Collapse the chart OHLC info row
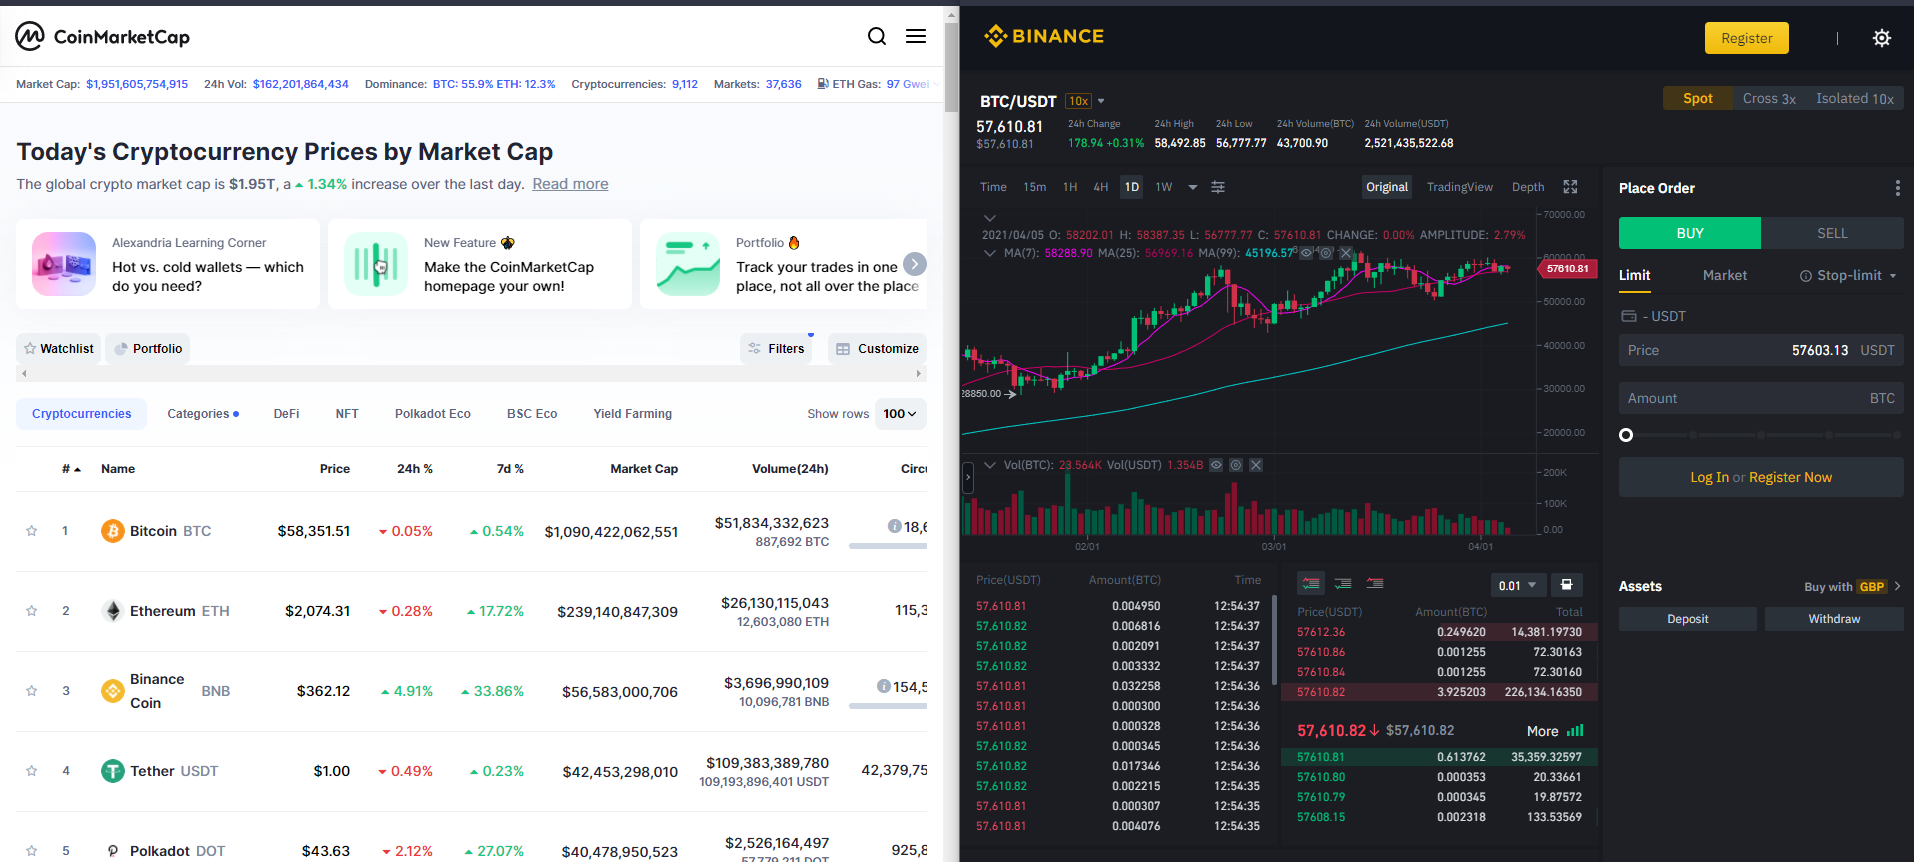 [990, 218]
